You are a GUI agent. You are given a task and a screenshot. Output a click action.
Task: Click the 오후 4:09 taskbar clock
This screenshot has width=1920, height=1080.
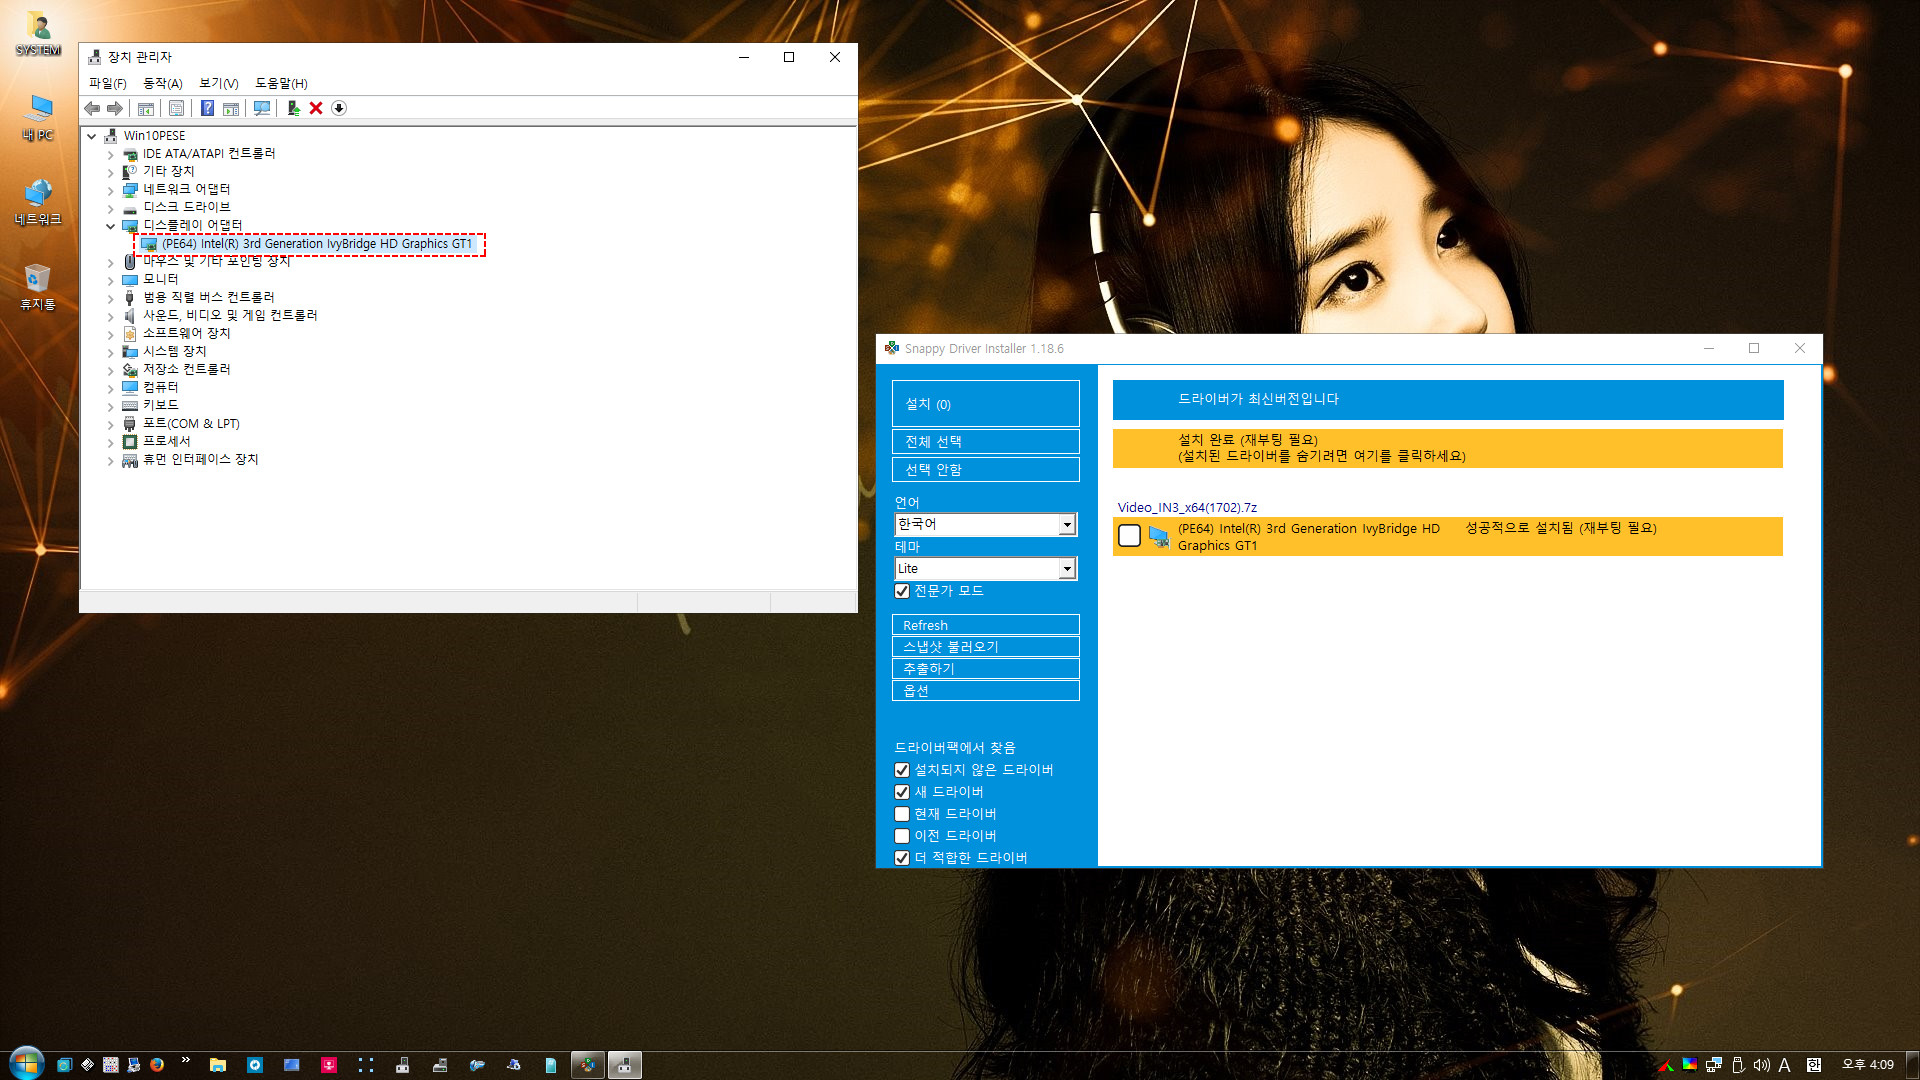1867,1065
